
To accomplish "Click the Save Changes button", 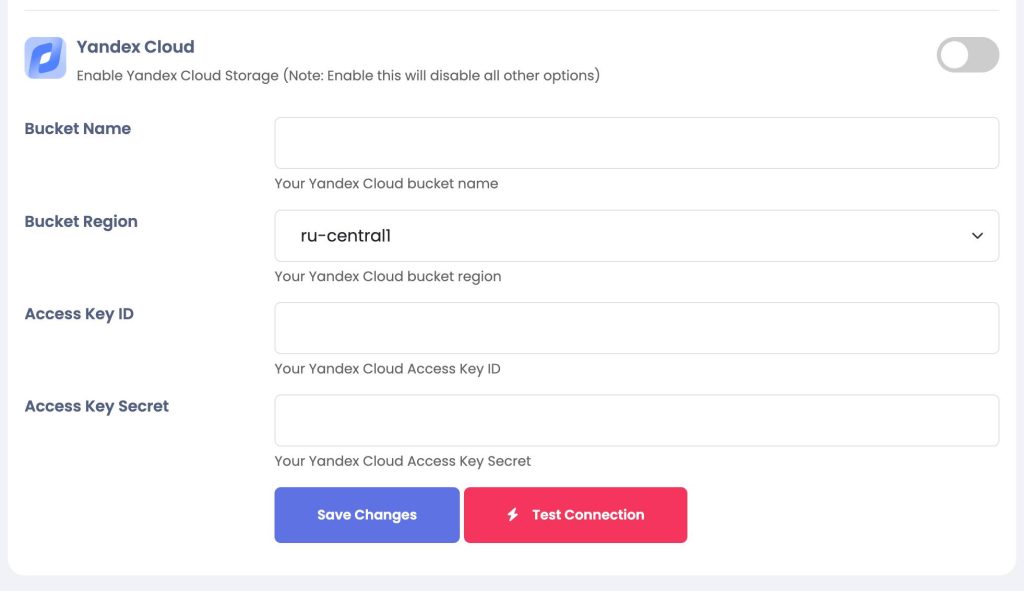I will coord(367,515).
